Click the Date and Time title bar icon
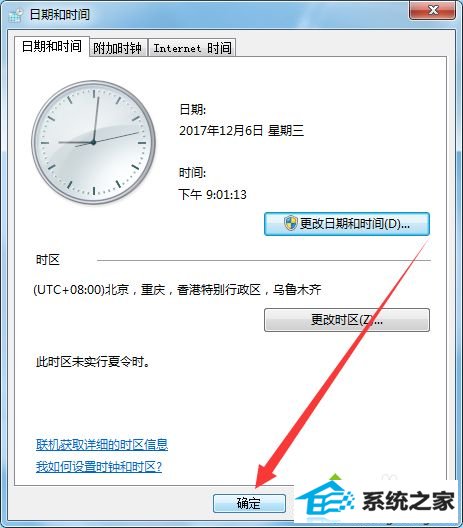Image resolution: width=463 pixels, height=528 pixels. [x=15, y=15]
